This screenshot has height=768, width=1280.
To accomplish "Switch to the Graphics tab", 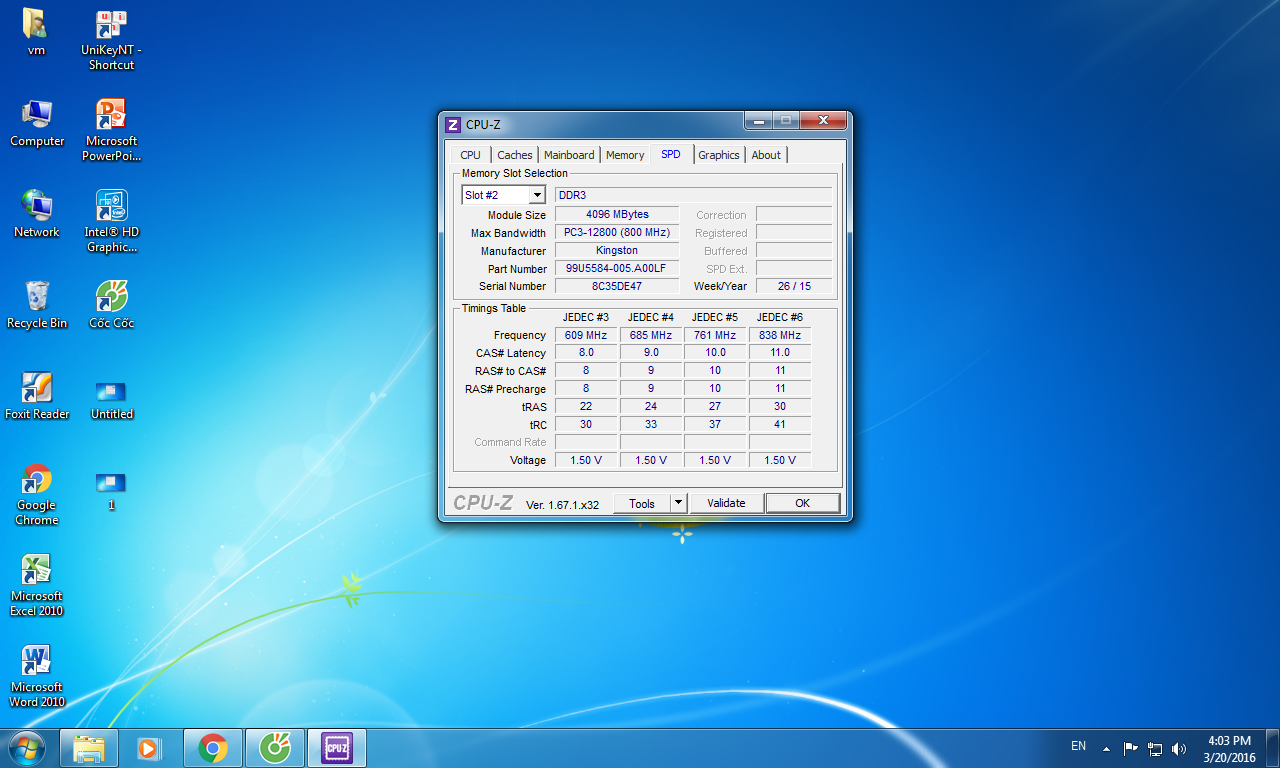I will click(x=718, y=155).
